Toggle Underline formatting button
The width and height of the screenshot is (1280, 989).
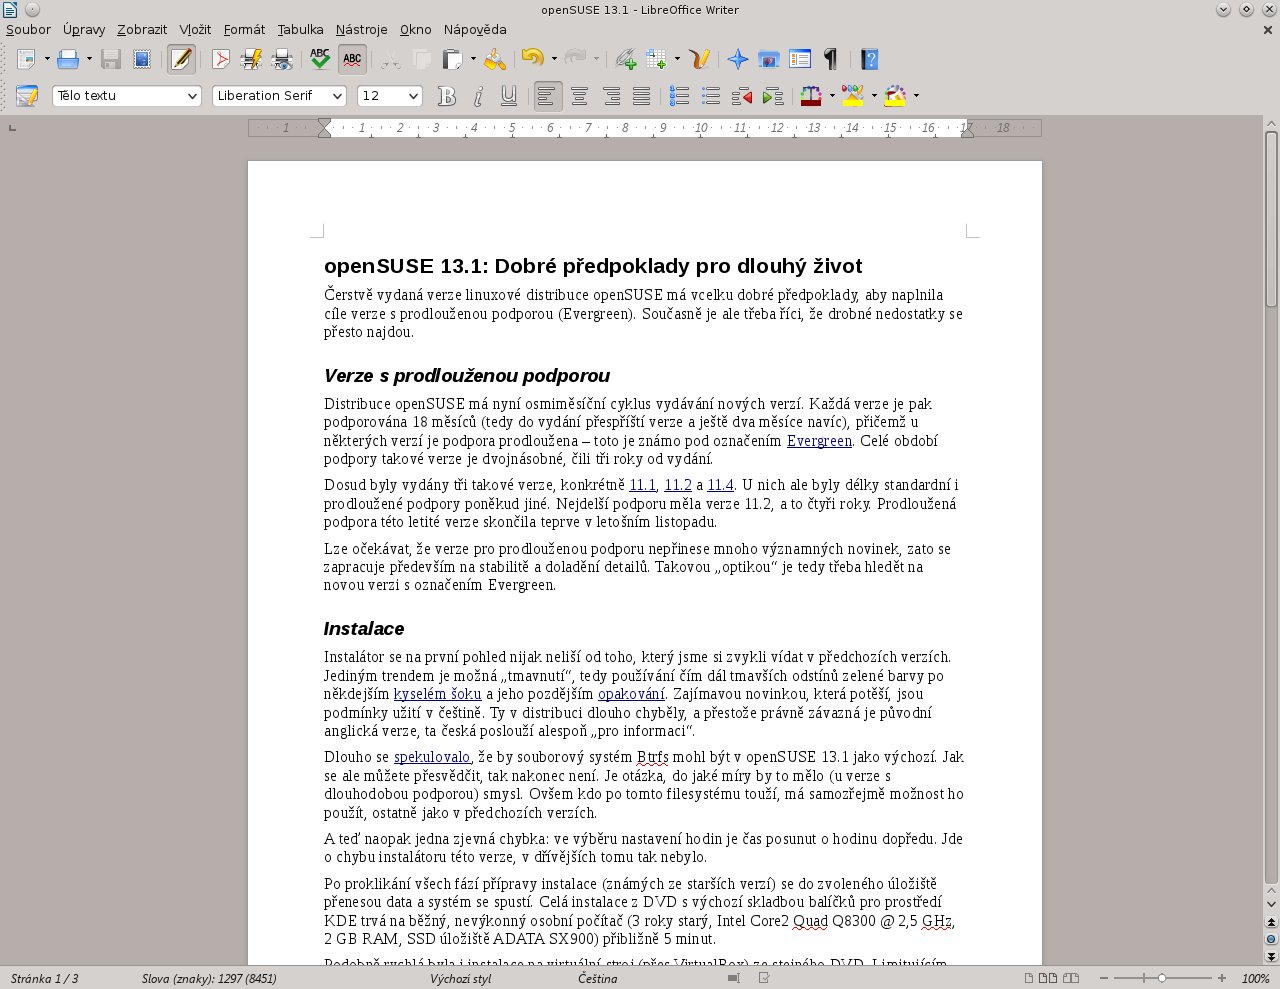pyautogui.click(x=509, y=96)
